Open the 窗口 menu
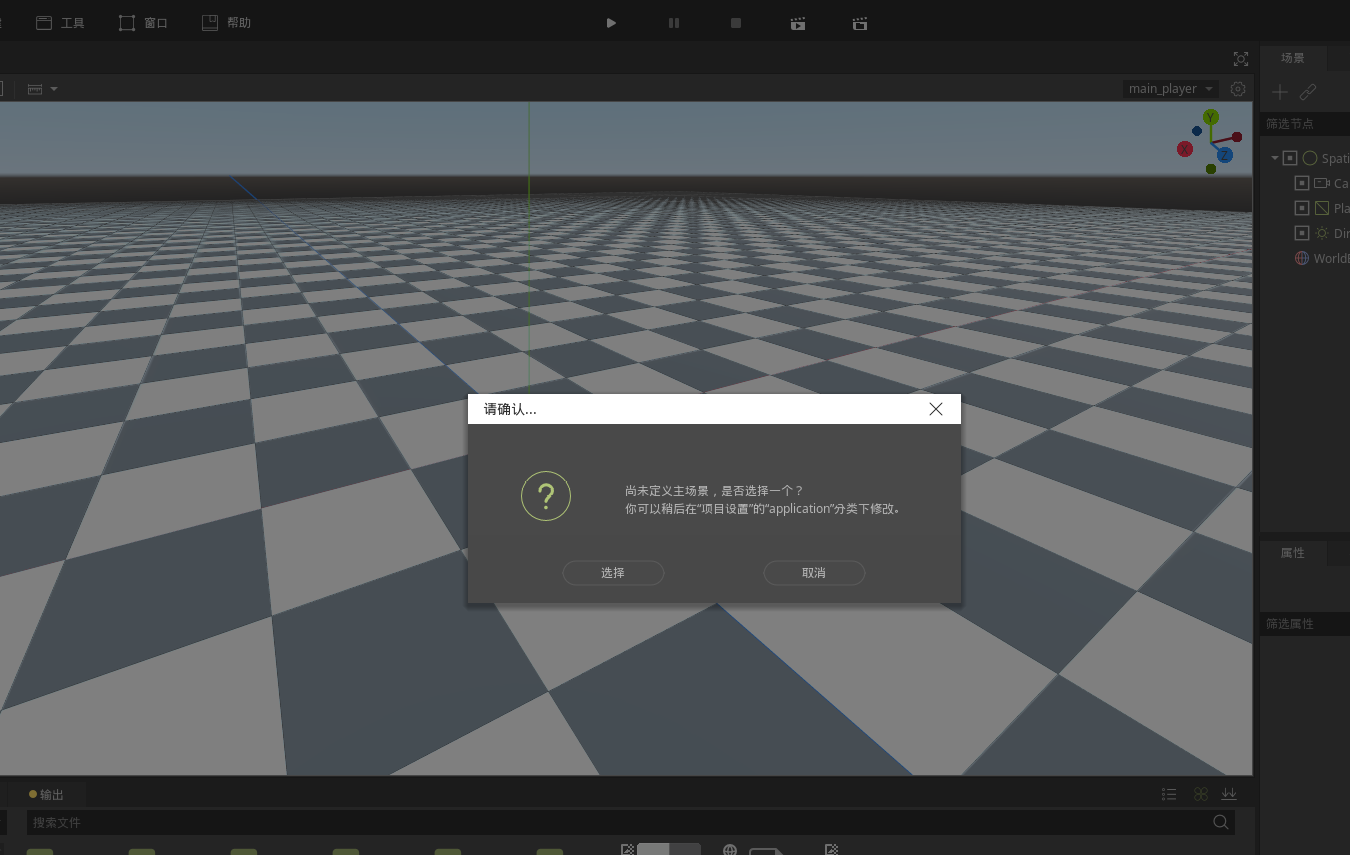 pyautogui.click(x=143, y=23)
